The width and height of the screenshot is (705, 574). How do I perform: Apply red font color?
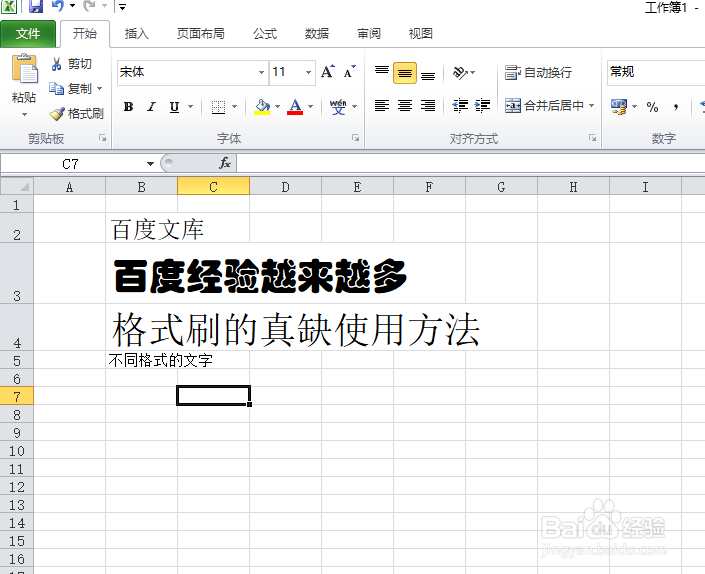[x=295, y=107]
